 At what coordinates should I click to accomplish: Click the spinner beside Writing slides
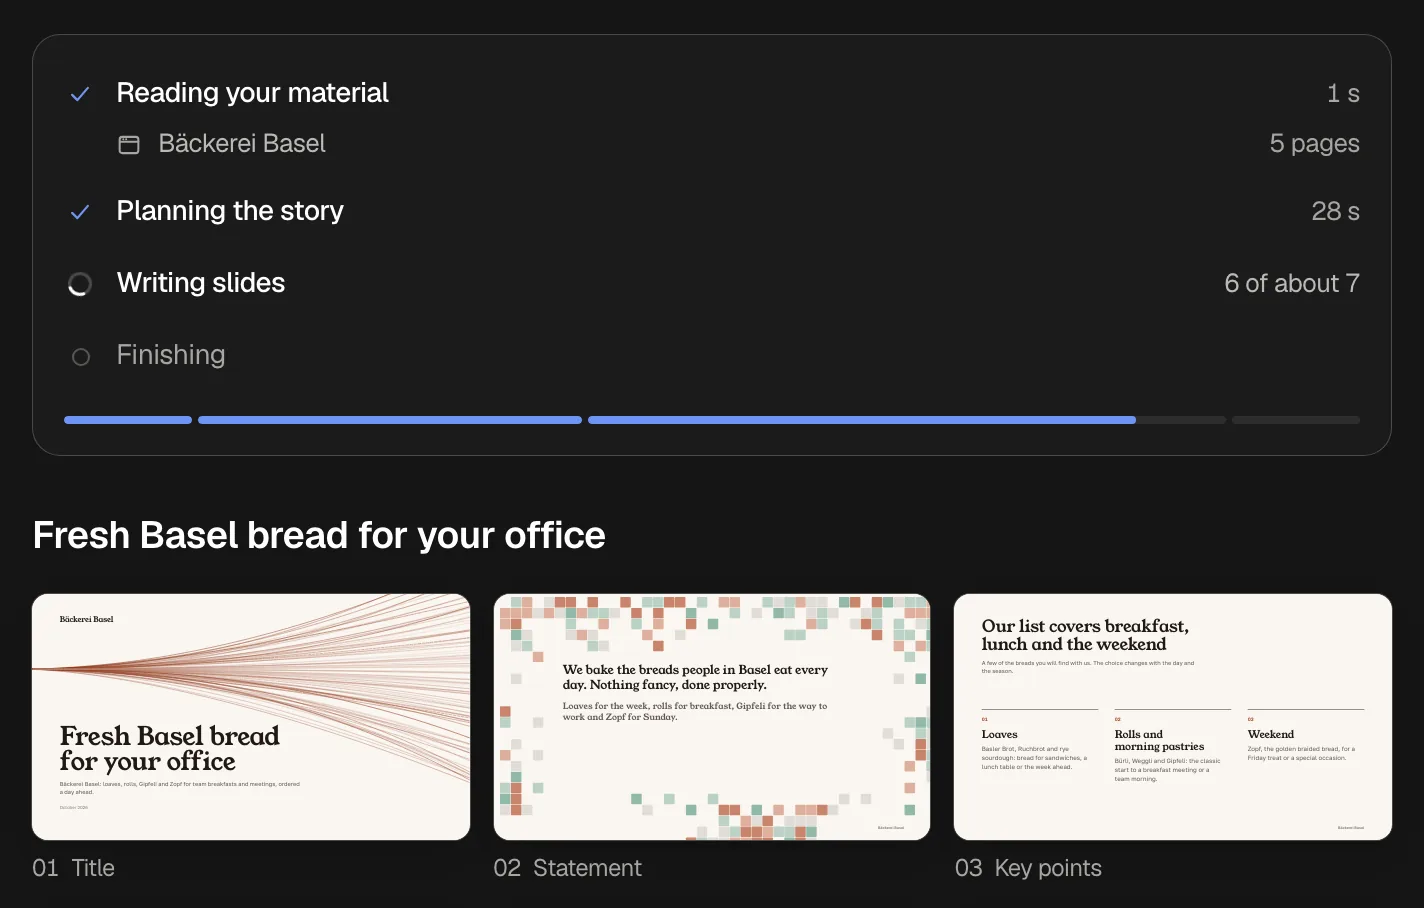[x=80, y=284]
